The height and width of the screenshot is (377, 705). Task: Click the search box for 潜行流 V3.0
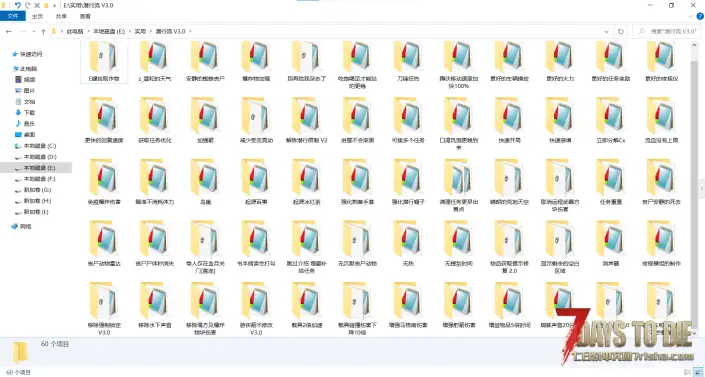(x=666, y=31)
